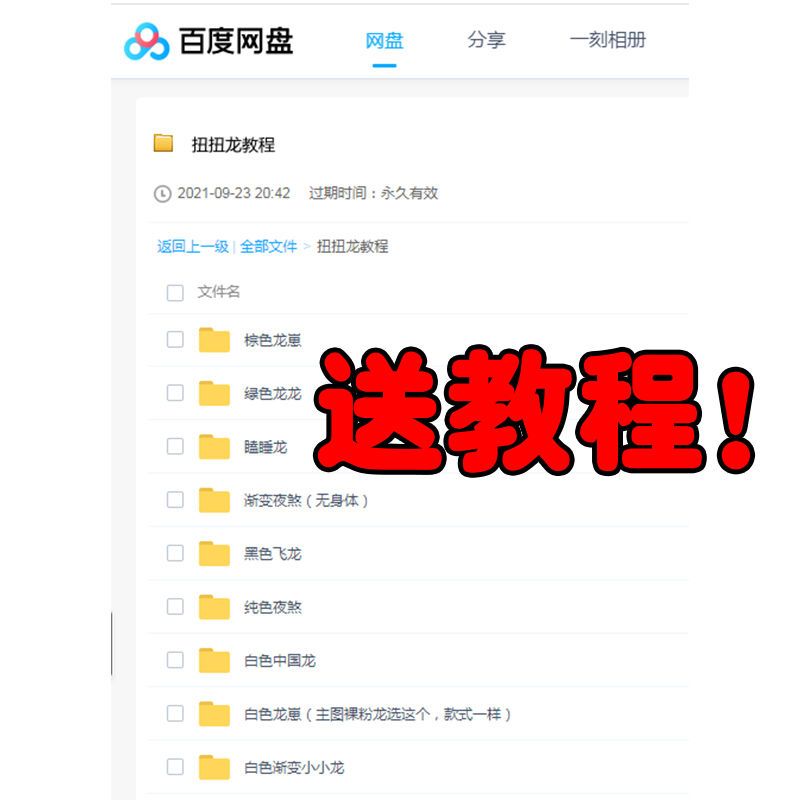Open the 白色中国龙 folder icon

[x=214, y=660]
